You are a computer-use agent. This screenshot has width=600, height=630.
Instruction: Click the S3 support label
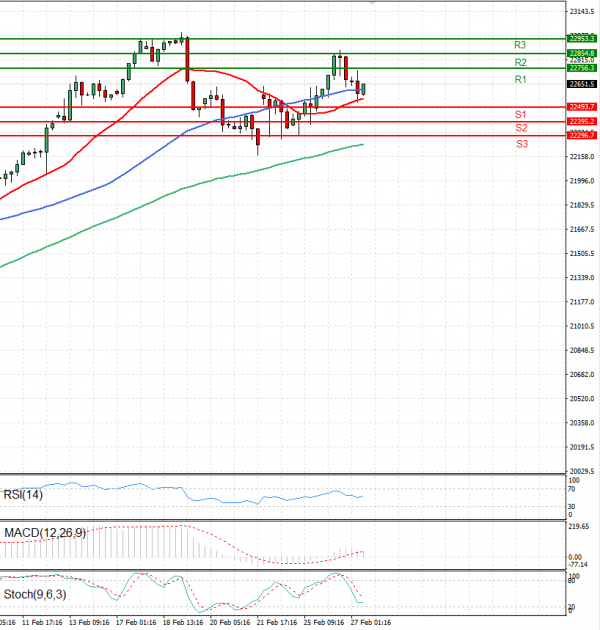(x=522, y=144)
